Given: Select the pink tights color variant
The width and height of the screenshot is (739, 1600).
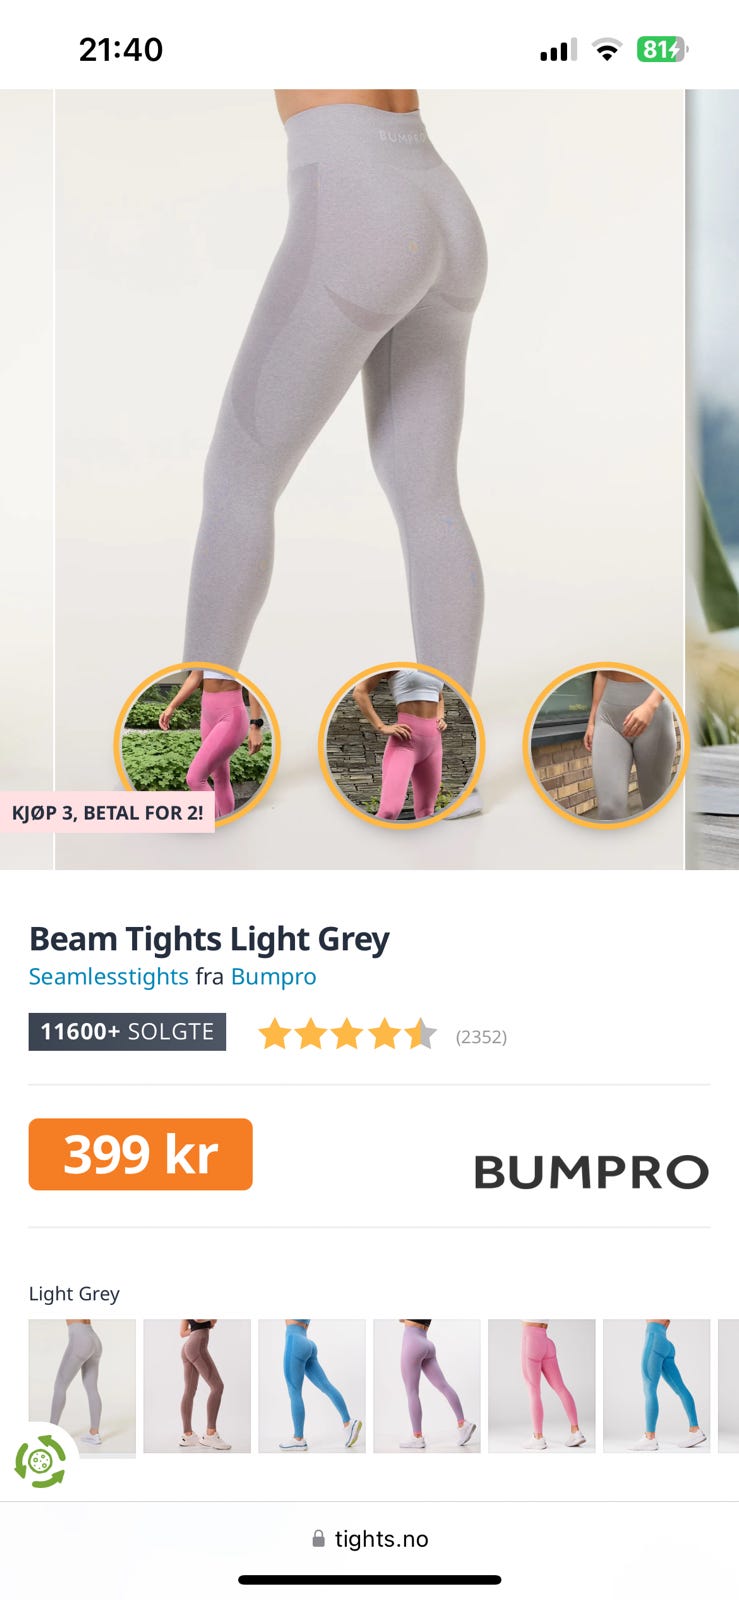Looking at the screenshot, I should coord(542,1386).
